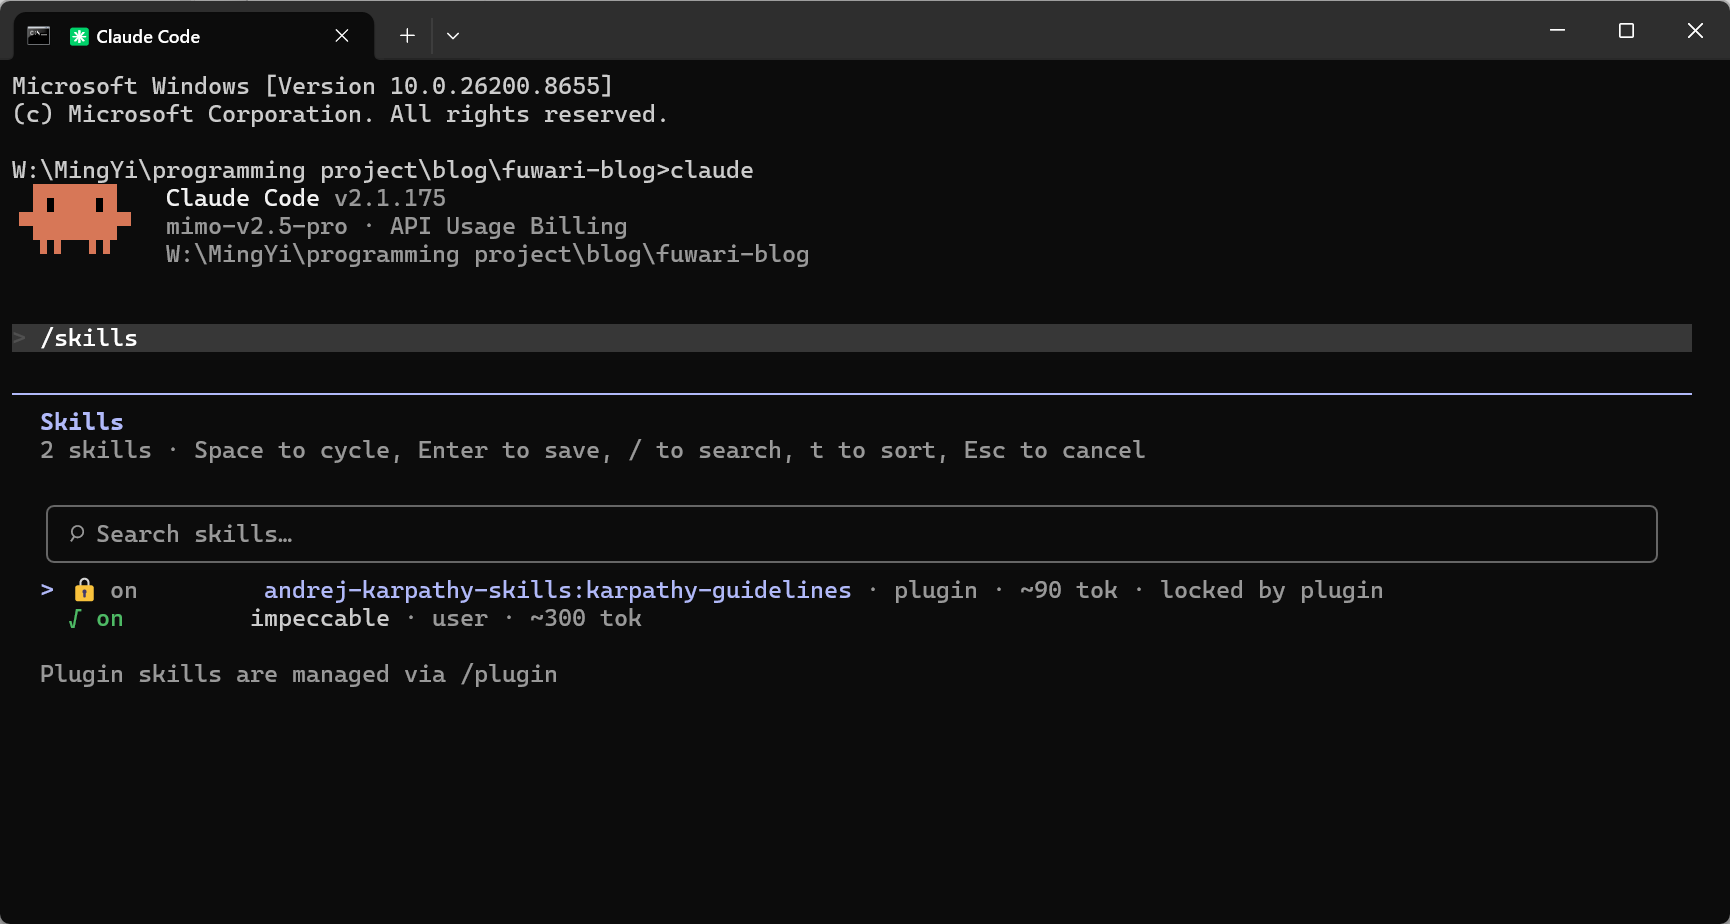Toggle the 'on' state of impeccable skill

[110, 619]
